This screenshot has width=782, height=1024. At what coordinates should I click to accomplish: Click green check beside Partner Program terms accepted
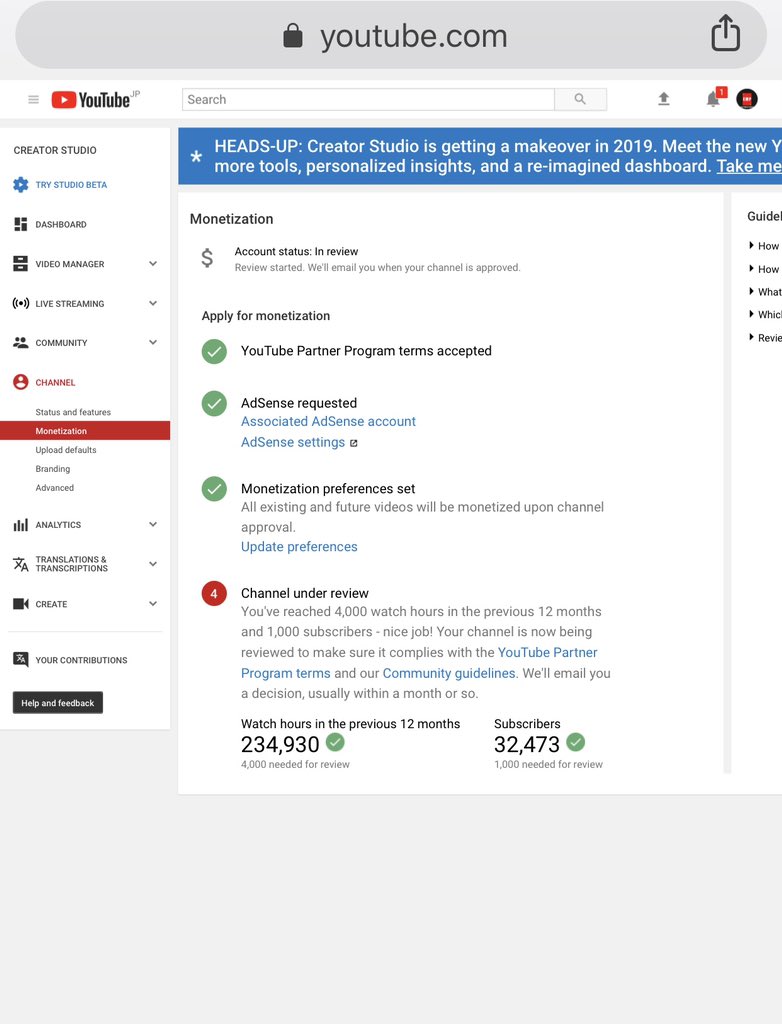[214, 351]
